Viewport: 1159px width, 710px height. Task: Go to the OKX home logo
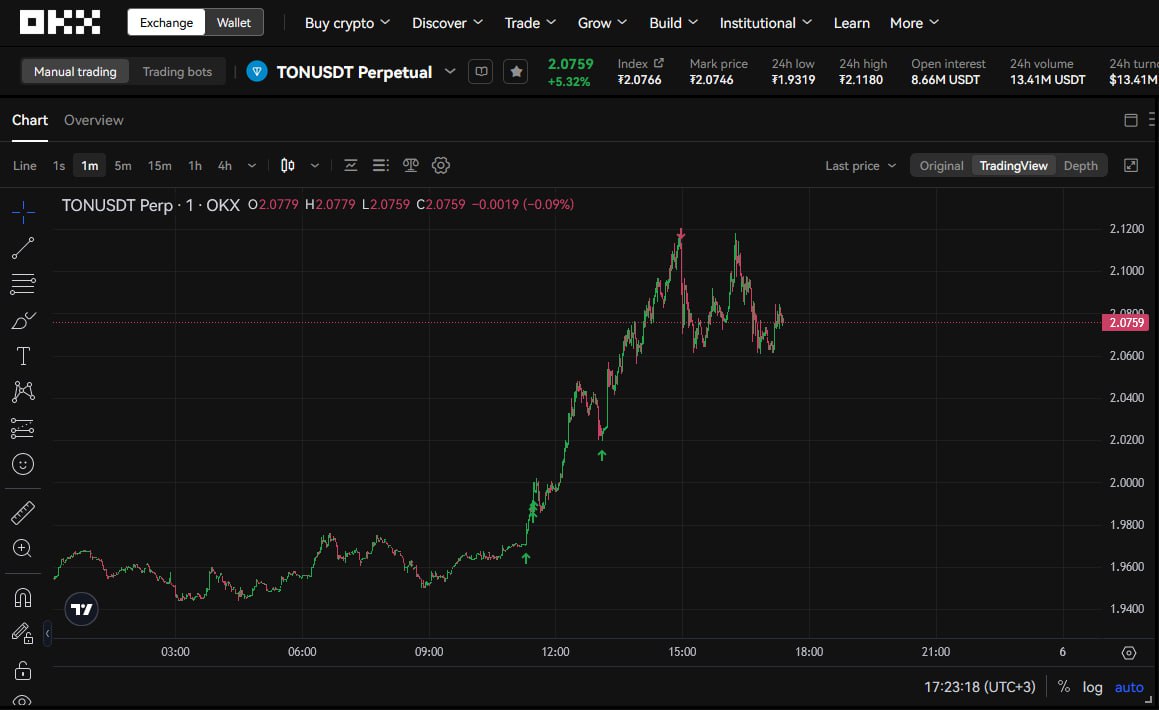coord(60,22)
